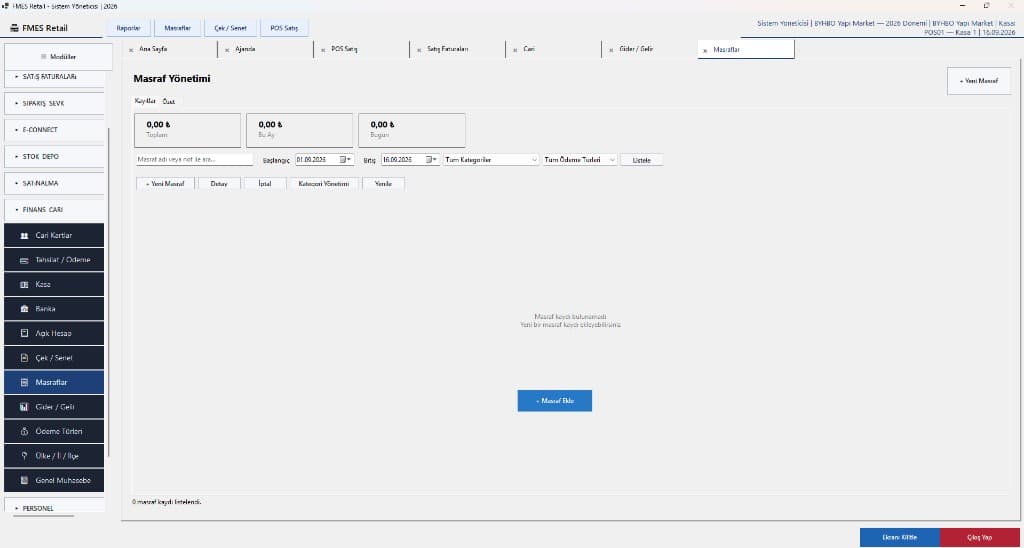
Task: Close the Ana Sayfa tab
Action: pyautogui.click(x=131, y=50)
